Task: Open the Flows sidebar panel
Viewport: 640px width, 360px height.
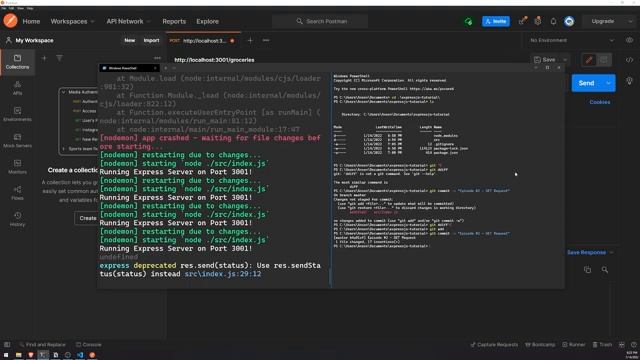Action: click(17, 193)
